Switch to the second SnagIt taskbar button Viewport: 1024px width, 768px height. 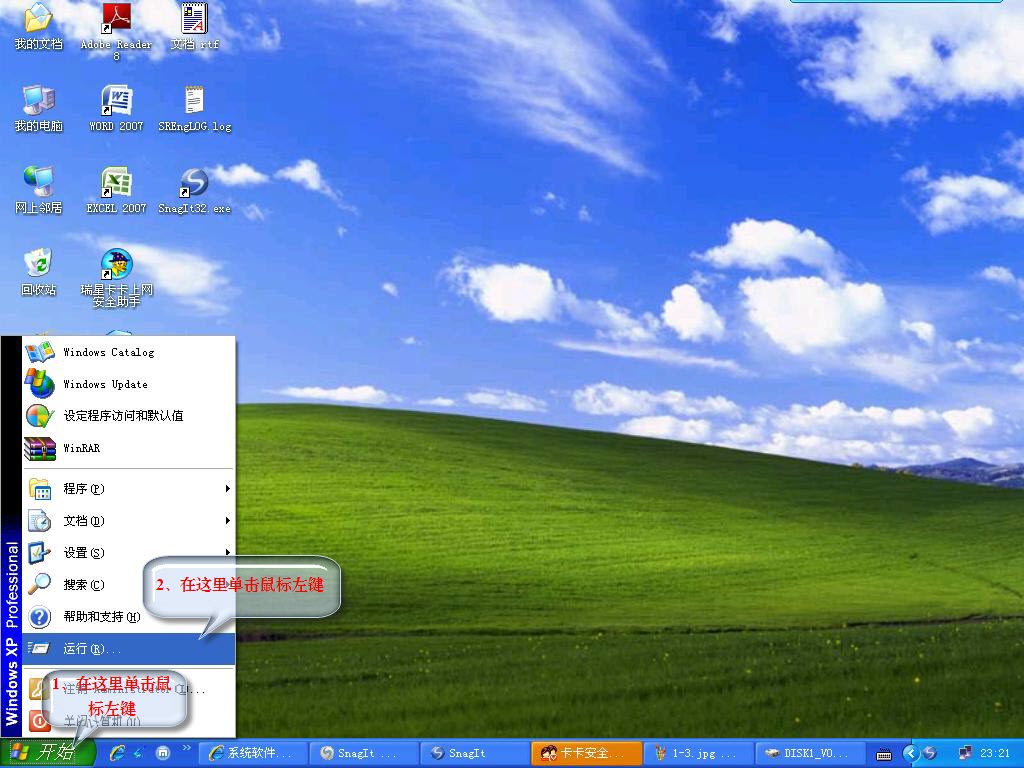click(473, 753)
